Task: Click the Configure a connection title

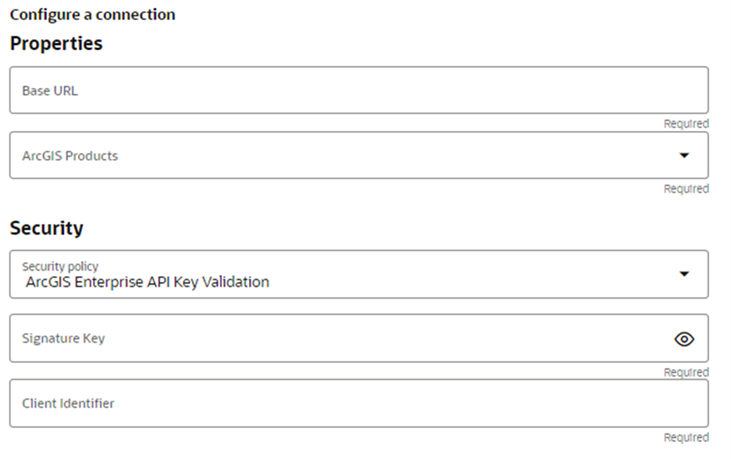Action: pos(92,15)
